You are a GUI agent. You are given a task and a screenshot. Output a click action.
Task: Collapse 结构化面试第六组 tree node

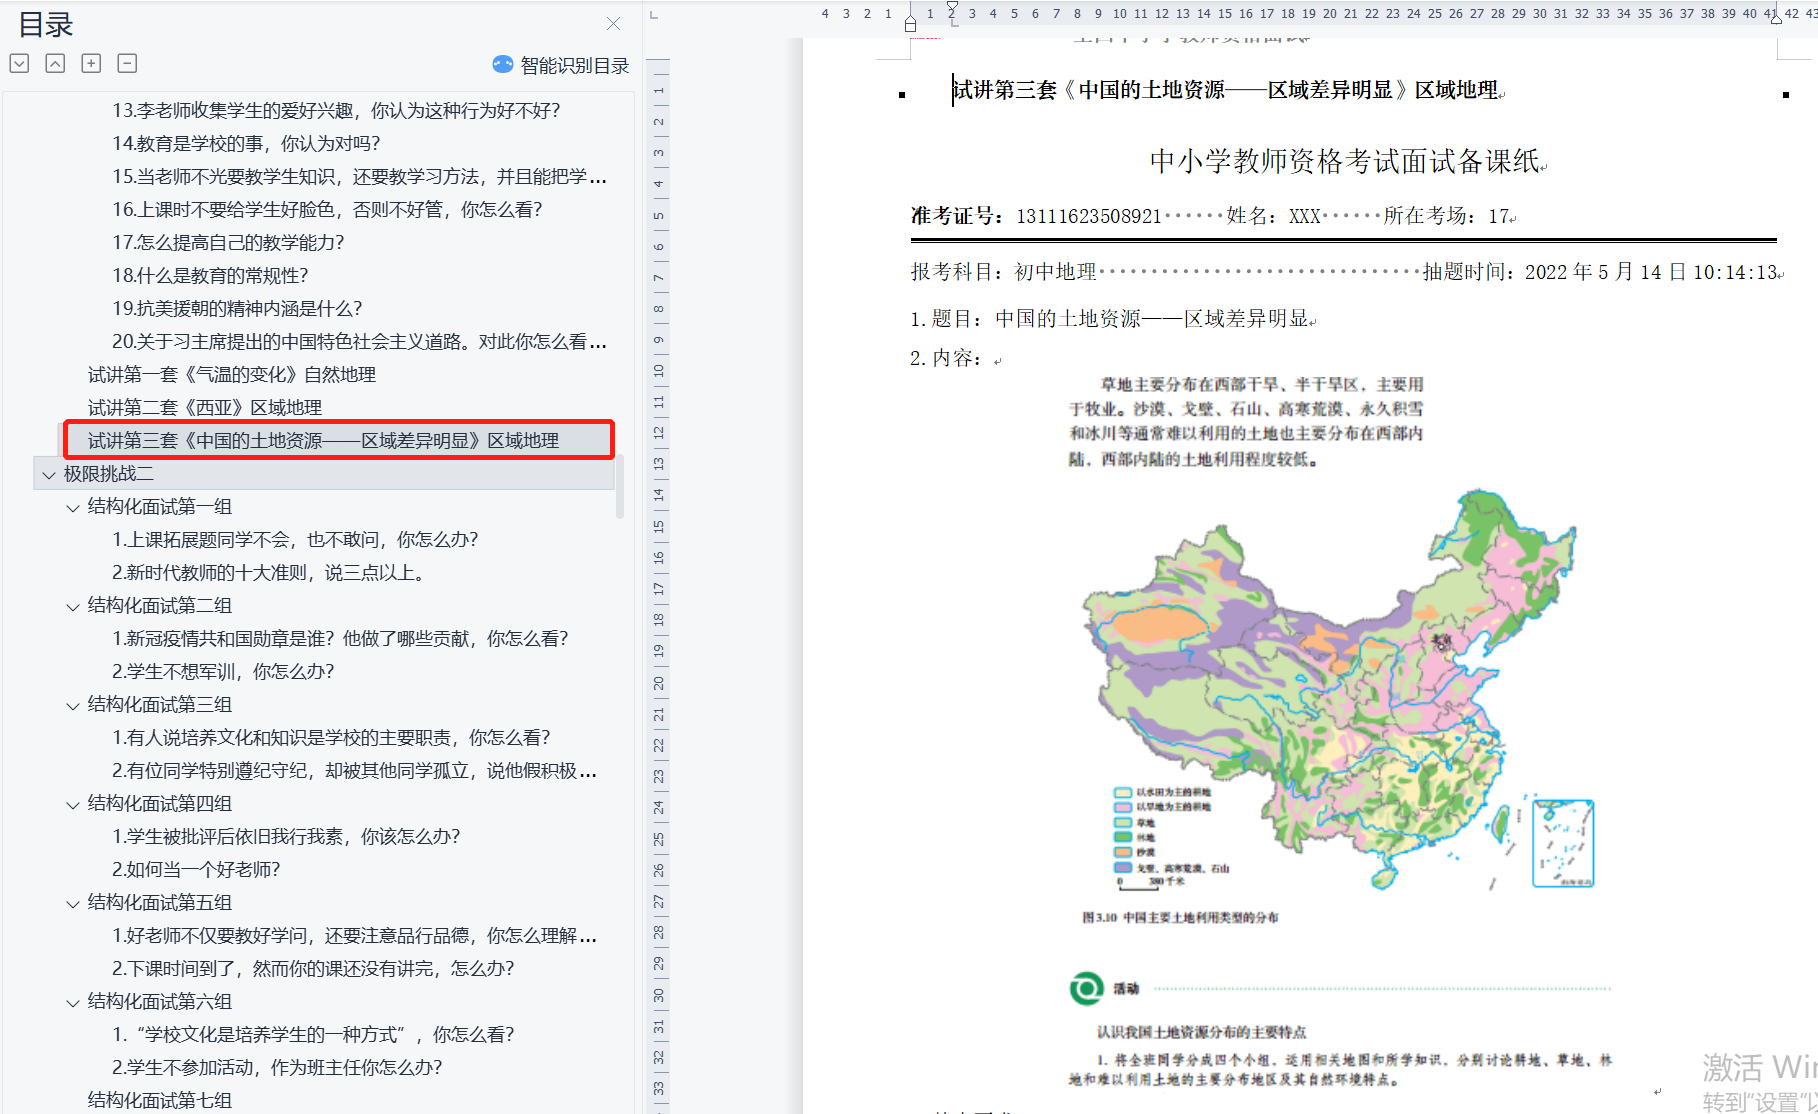click(x=73, y=1003)
